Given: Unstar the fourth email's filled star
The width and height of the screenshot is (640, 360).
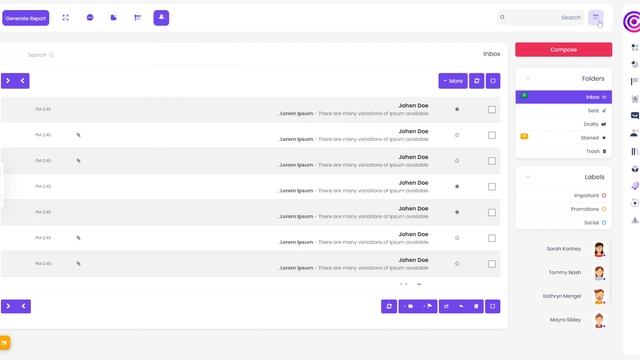Looking at the screenshot, I should pyautogui.click(x=457, y=187).
